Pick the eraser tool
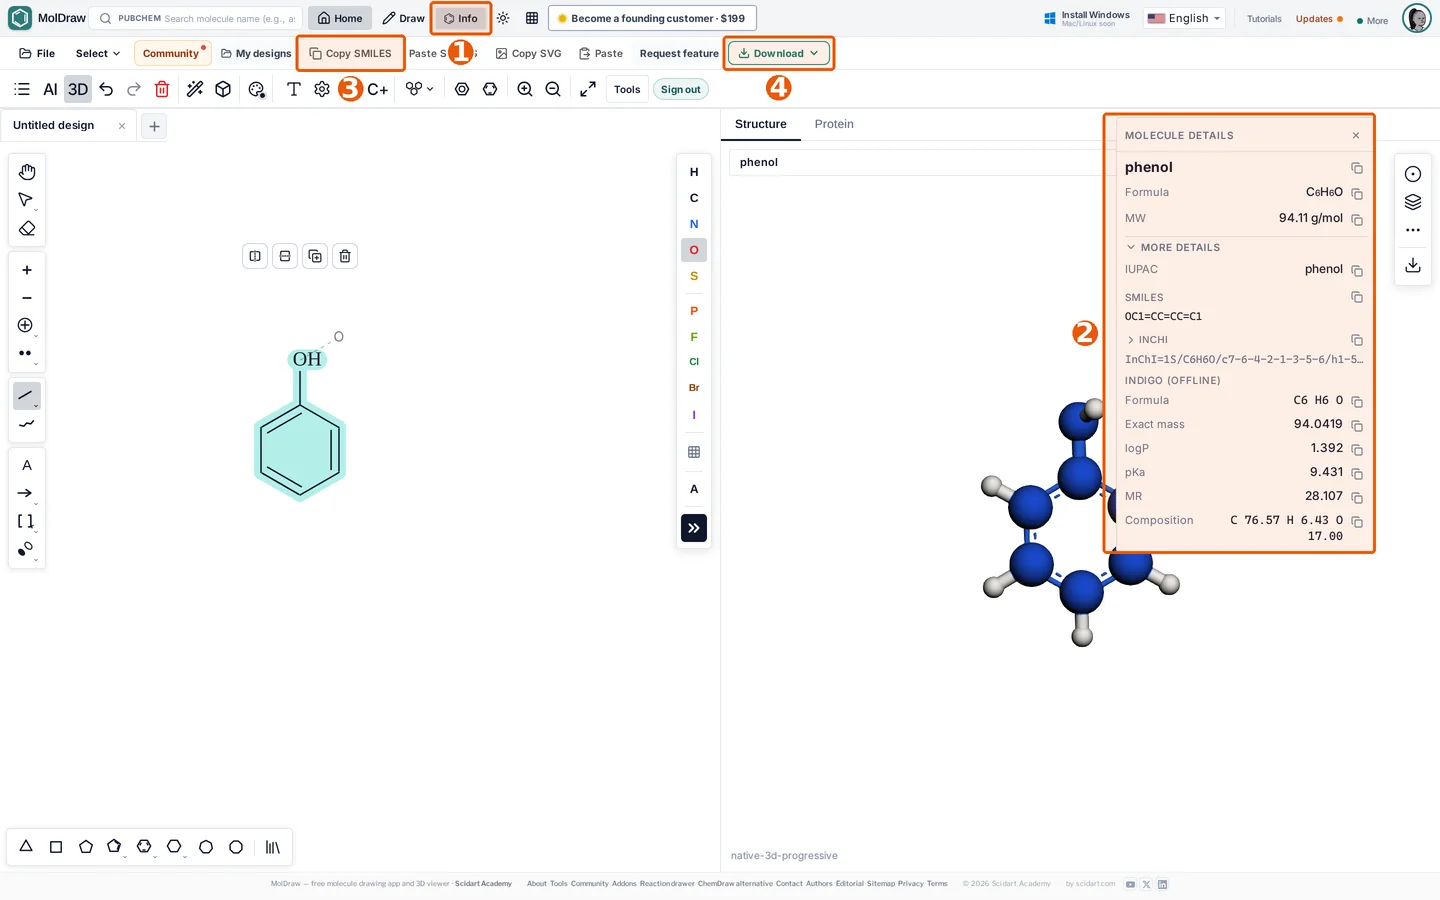Screen dimensions: 1440x900 click(x=27, y=229)
